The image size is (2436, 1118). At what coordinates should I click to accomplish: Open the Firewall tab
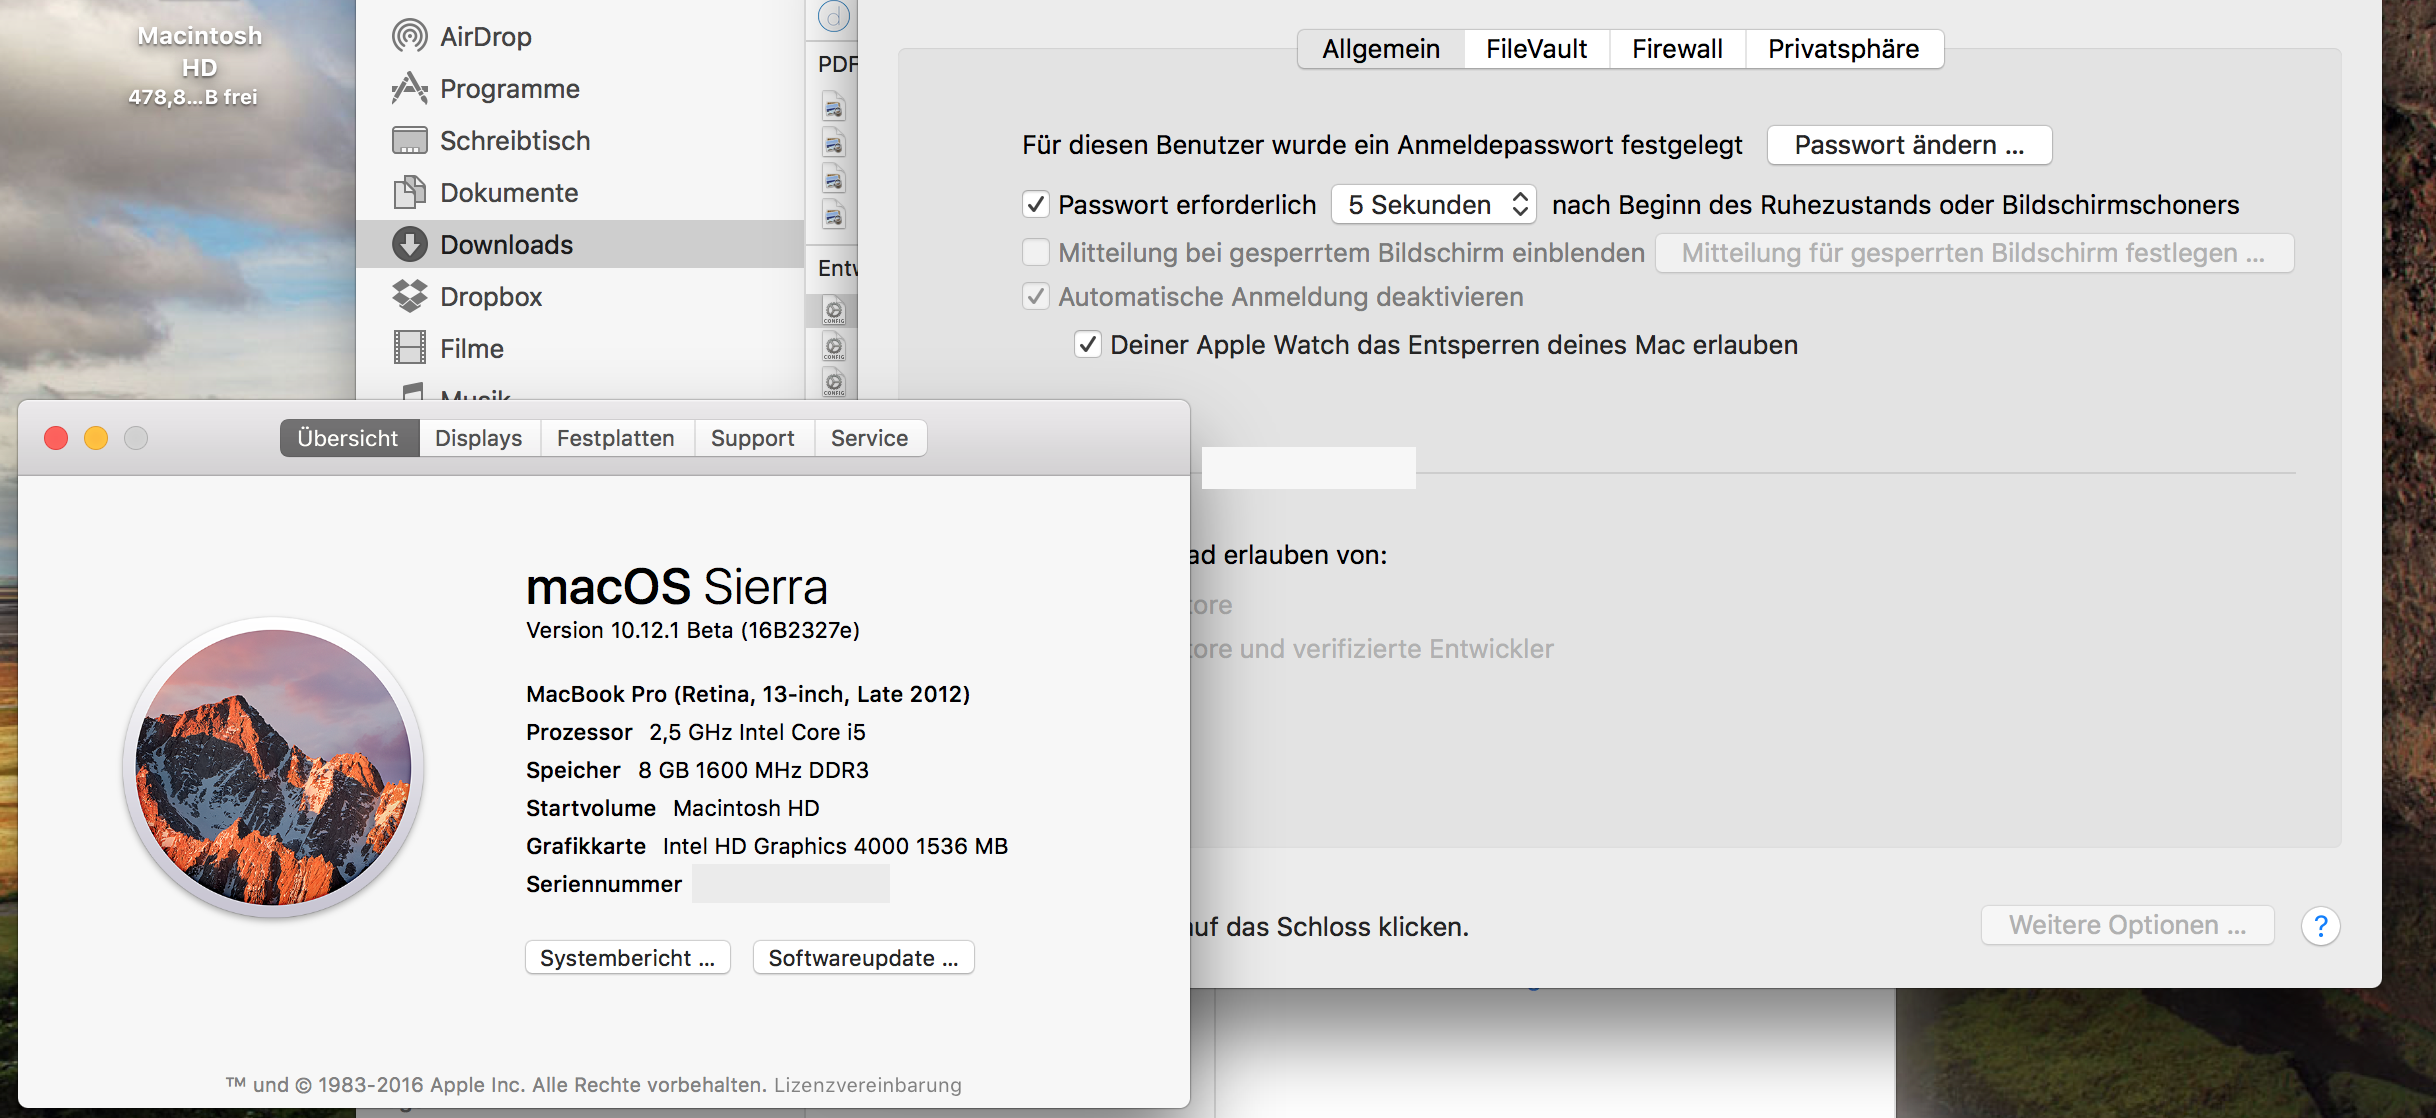click(1676, 49)
